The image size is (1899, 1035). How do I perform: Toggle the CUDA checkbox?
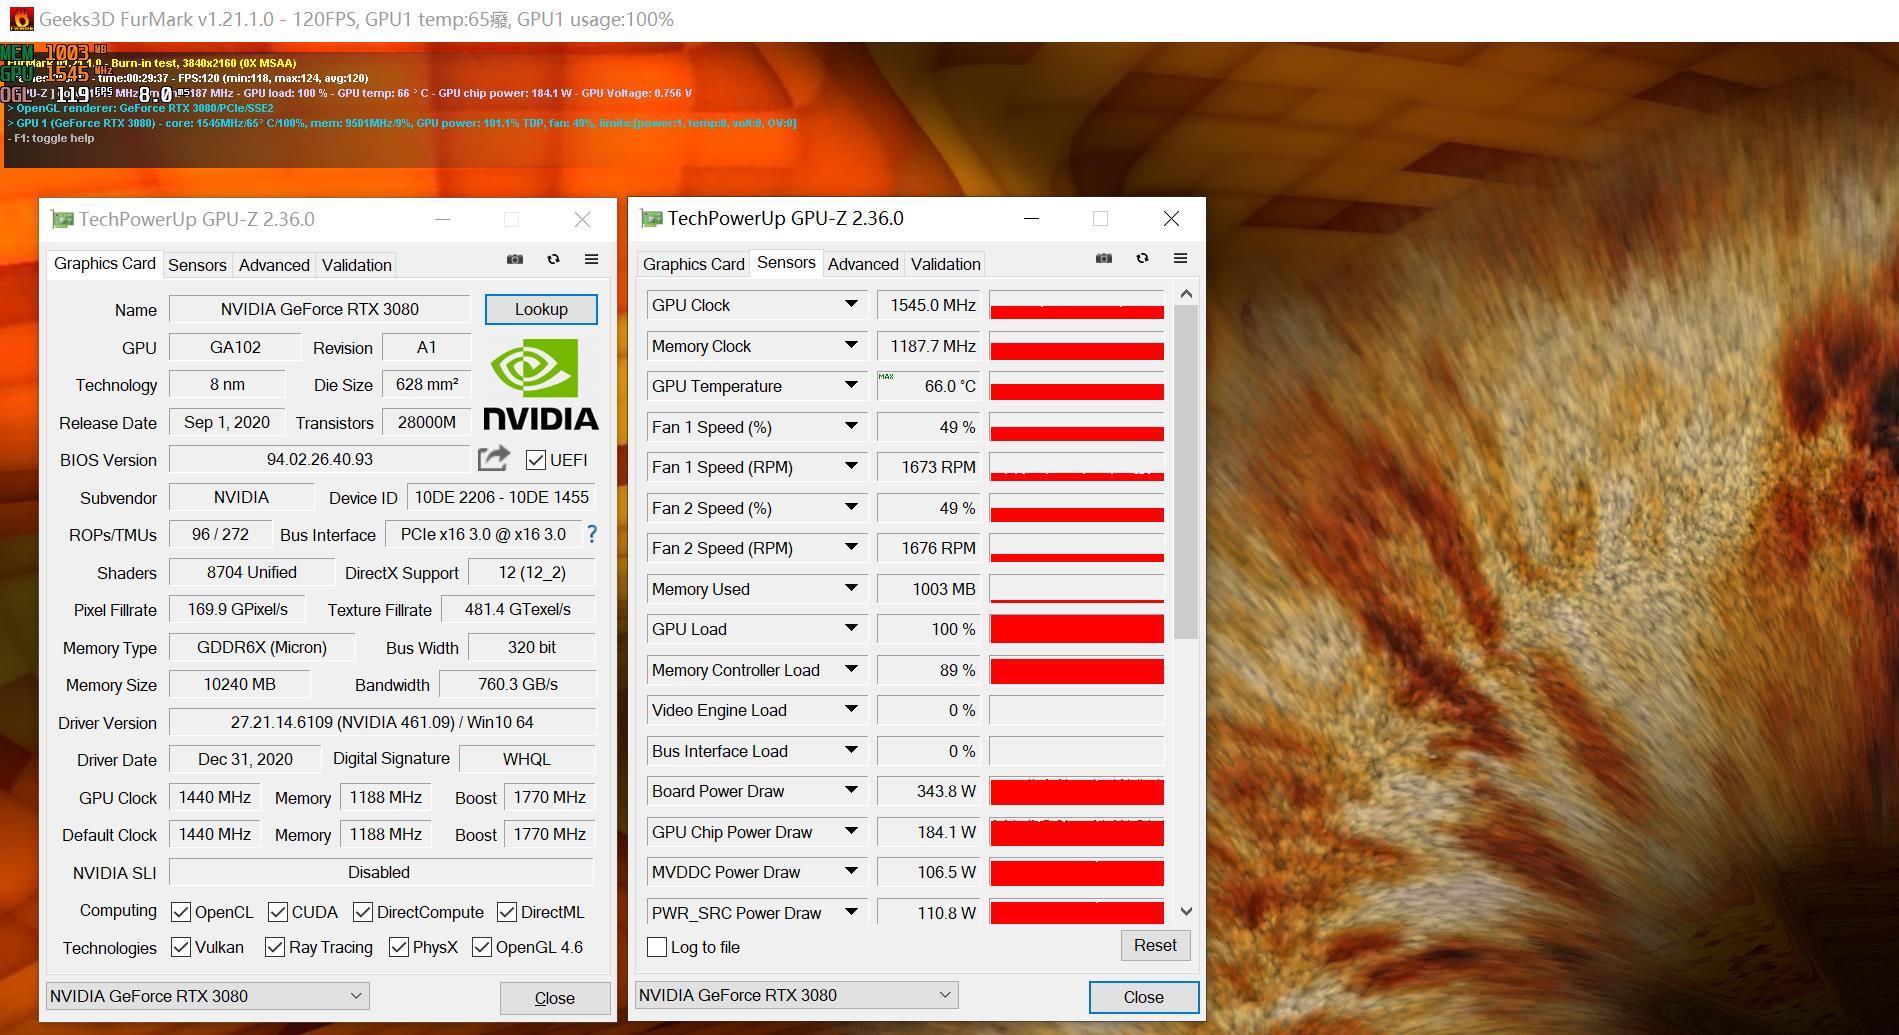pyautogui.click(x=279, y=912)
